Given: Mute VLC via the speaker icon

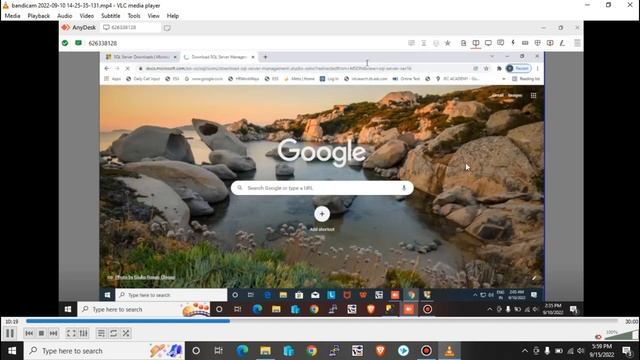Looking at the screenshot, I should pyautogui.click(x=598, y=337).
